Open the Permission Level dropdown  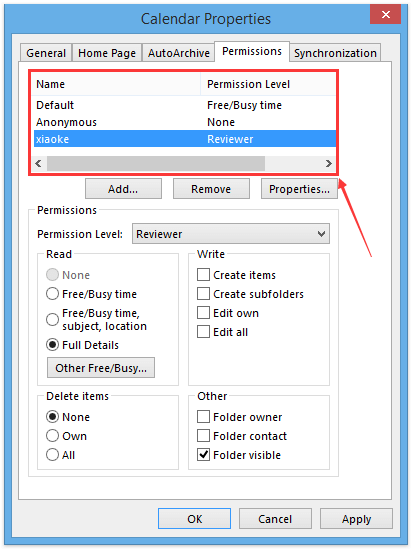click(231, 234)
